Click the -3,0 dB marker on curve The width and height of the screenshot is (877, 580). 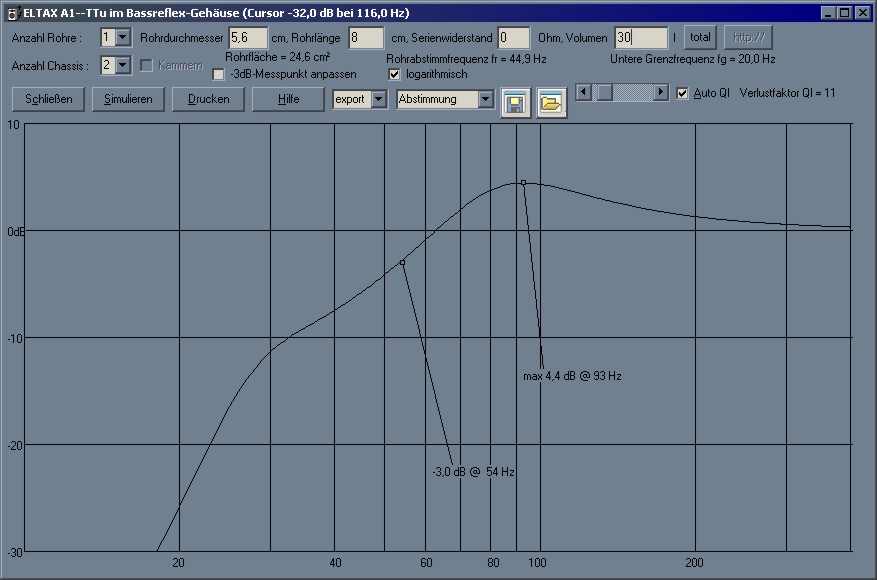coord(402,262)
